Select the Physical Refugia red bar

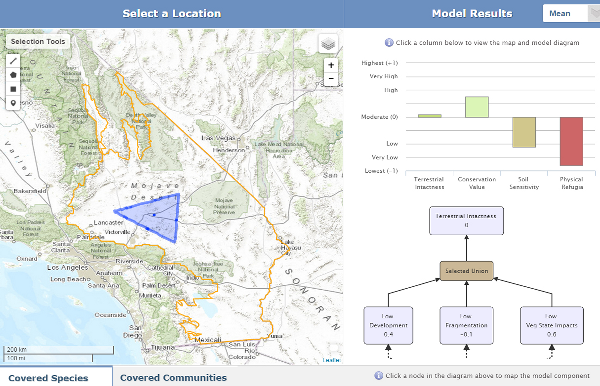pyautogui.click(x=571, y=142)
